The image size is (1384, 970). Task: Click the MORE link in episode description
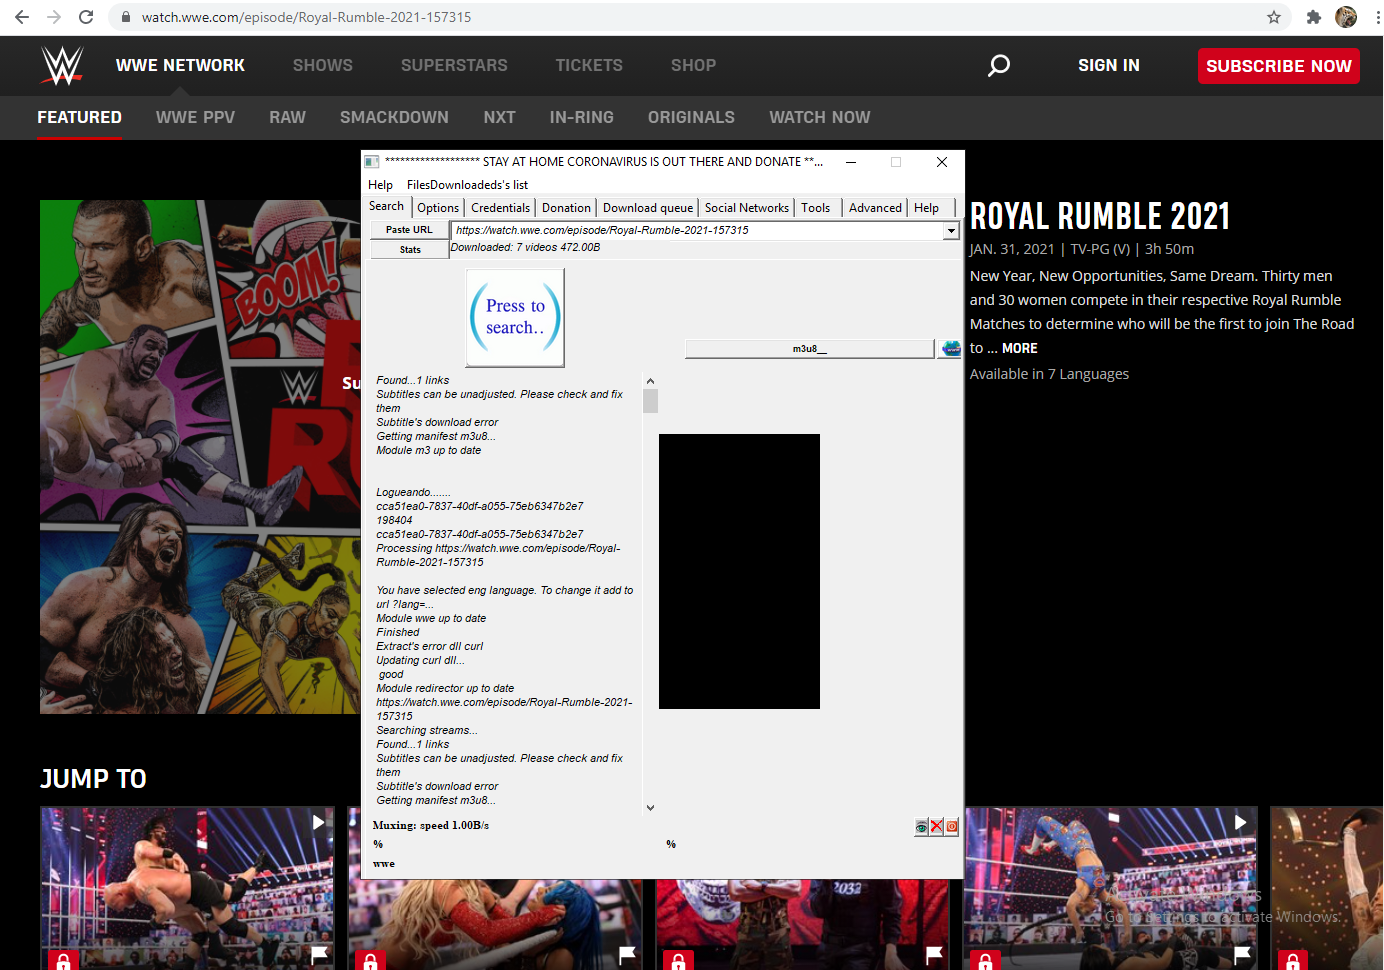click(x=1019, y=348)
